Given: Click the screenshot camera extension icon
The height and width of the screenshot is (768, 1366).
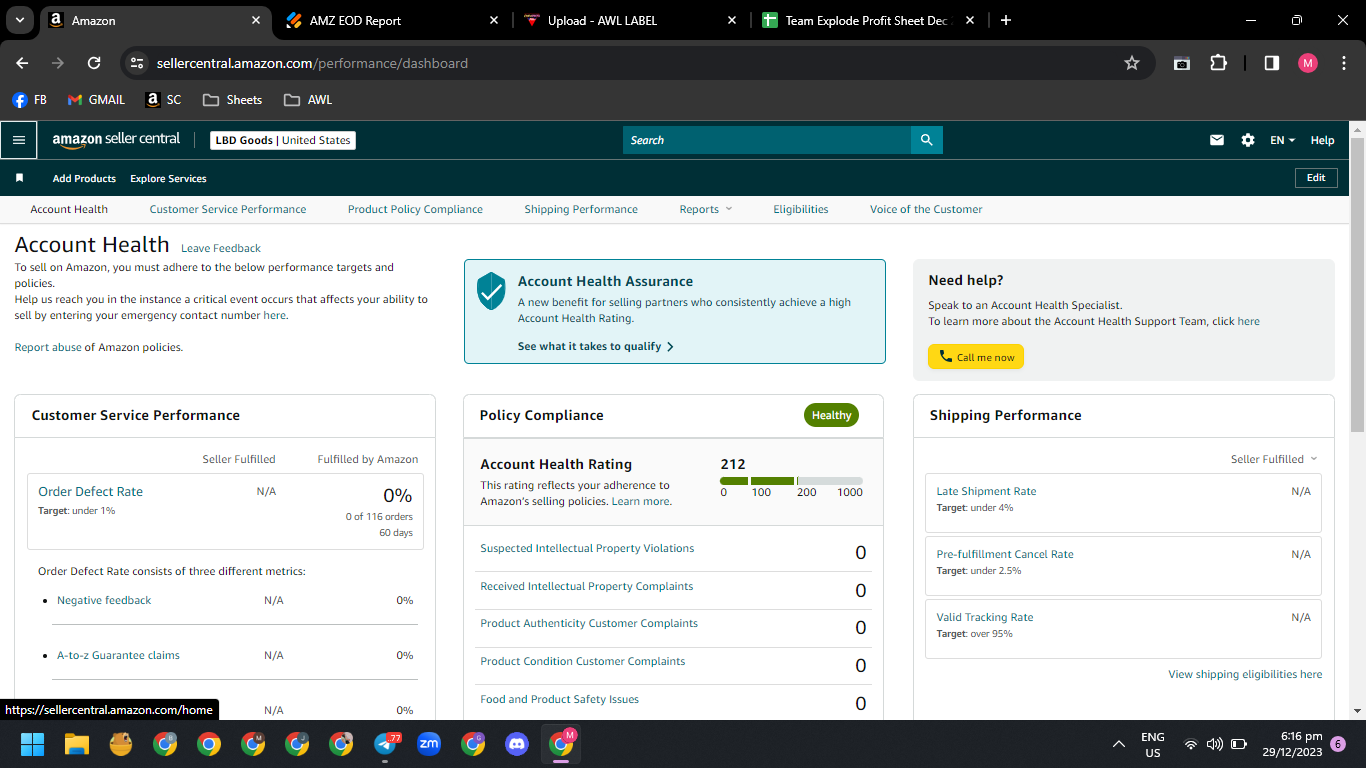Looking at the screenshot, I should [1182, 63].
